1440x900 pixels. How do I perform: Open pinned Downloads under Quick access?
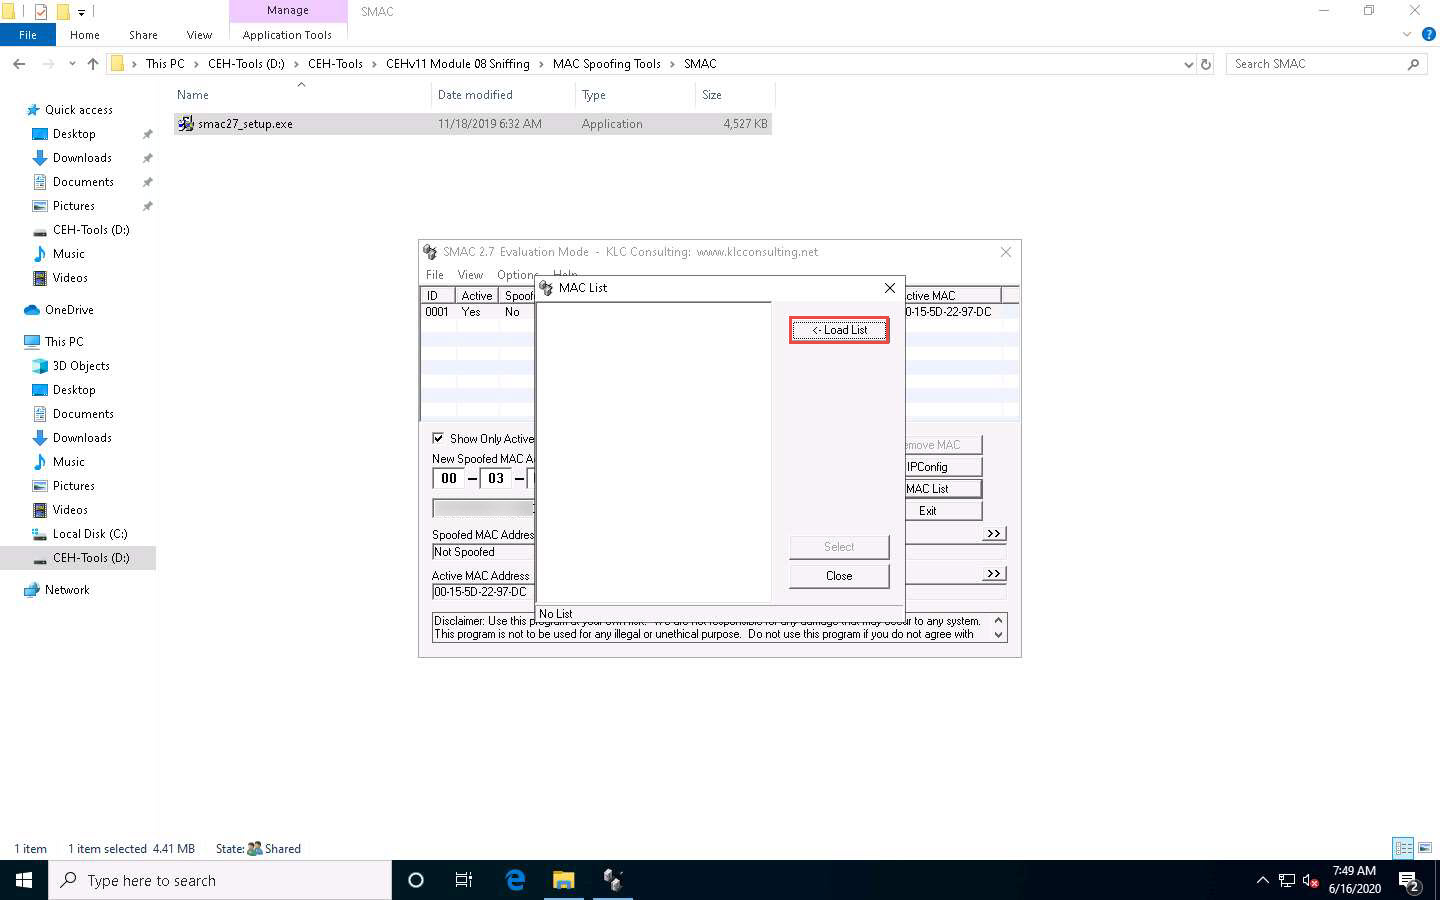click(x=82, y=158)
